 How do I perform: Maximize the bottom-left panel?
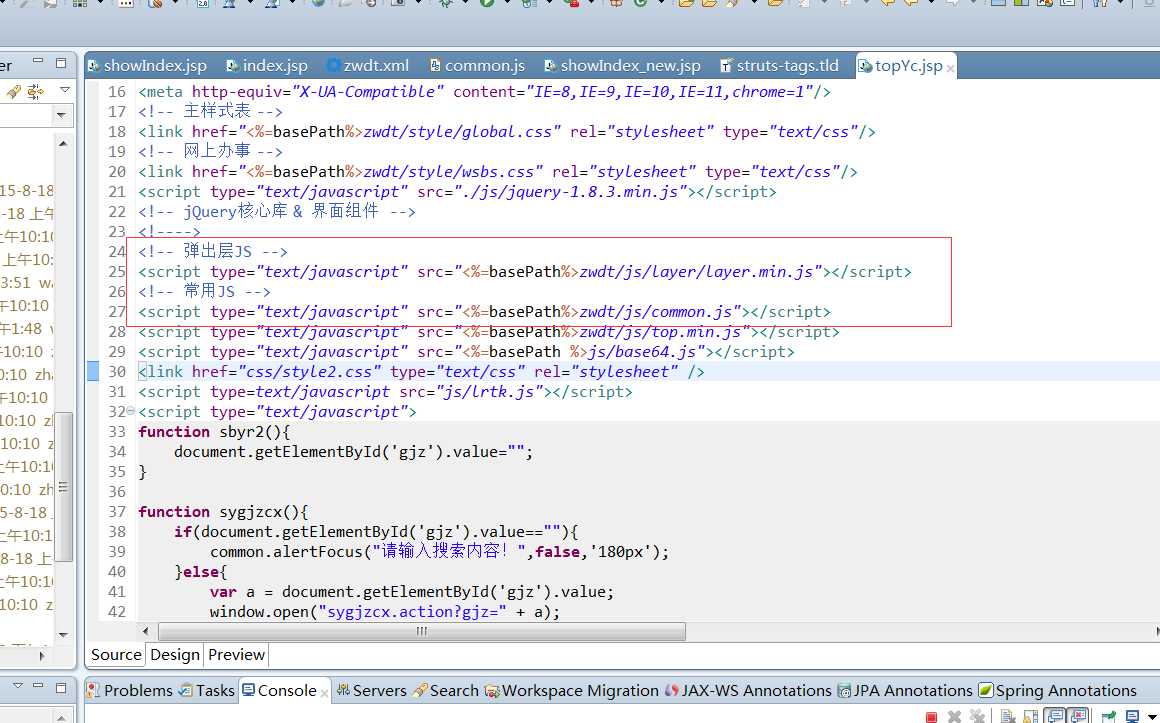[61, 687]
